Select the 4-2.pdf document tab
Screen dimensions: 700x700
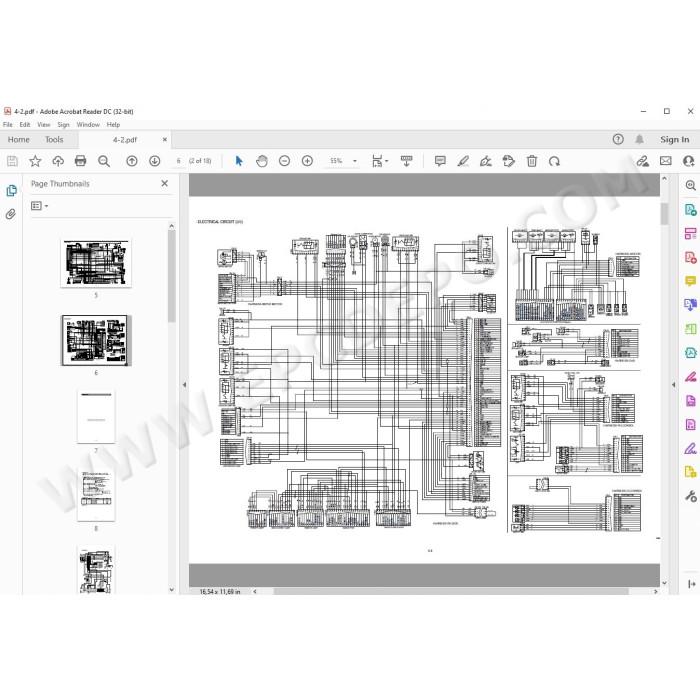125,140
